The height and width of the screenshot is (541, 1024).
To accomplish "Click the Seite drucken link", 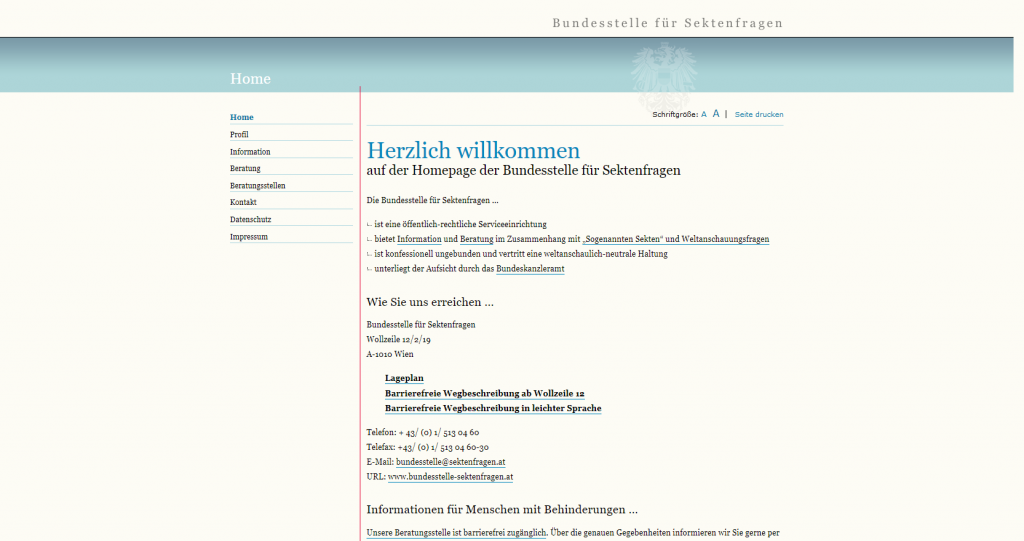I will click(x=759, y=114).
